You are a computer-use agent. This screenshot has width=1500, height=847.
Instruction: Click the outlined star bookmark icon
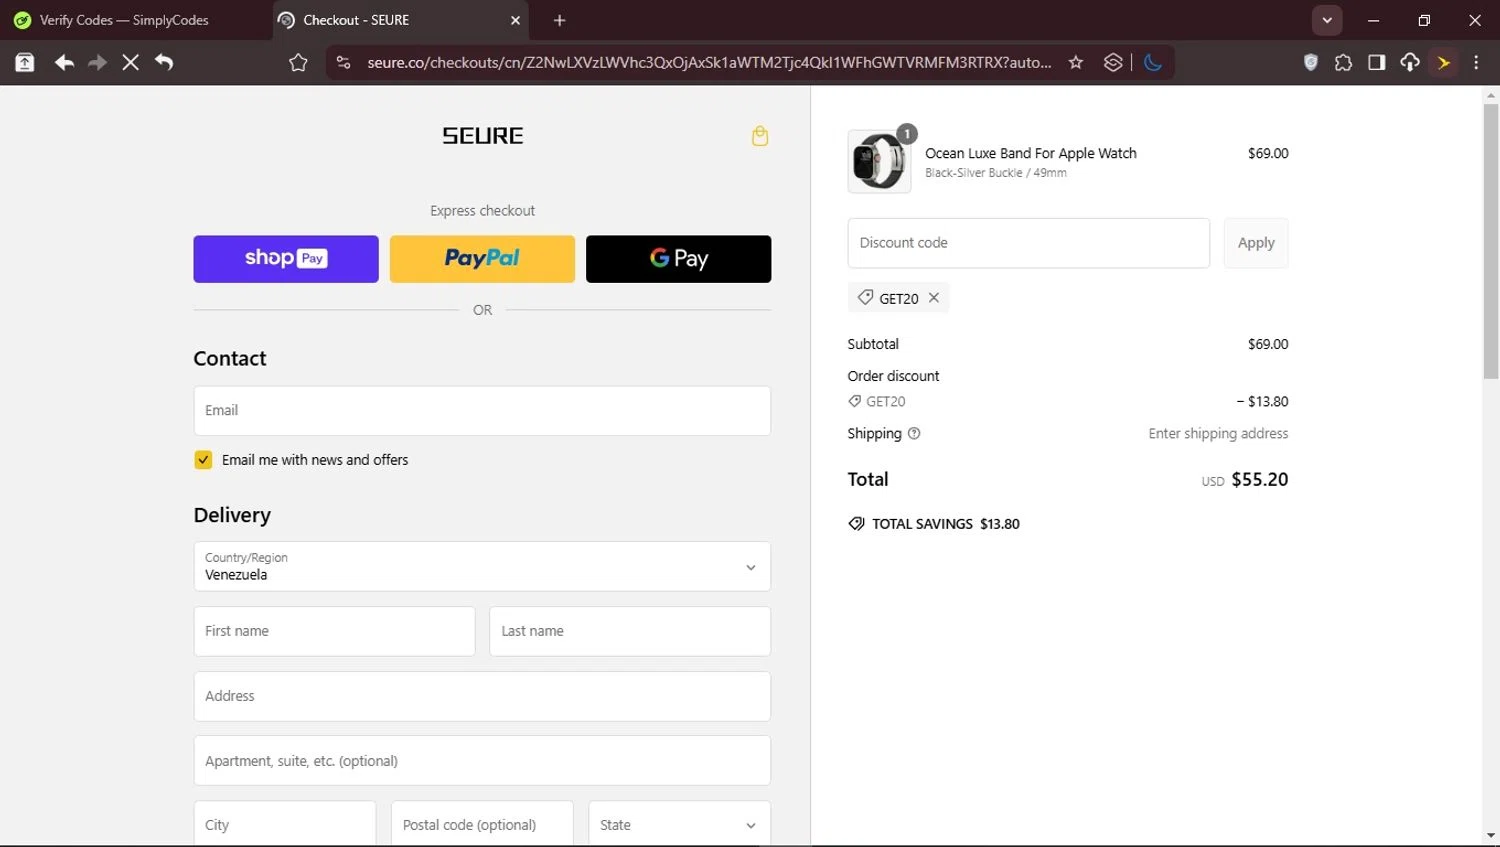click(x=298, y=62)
